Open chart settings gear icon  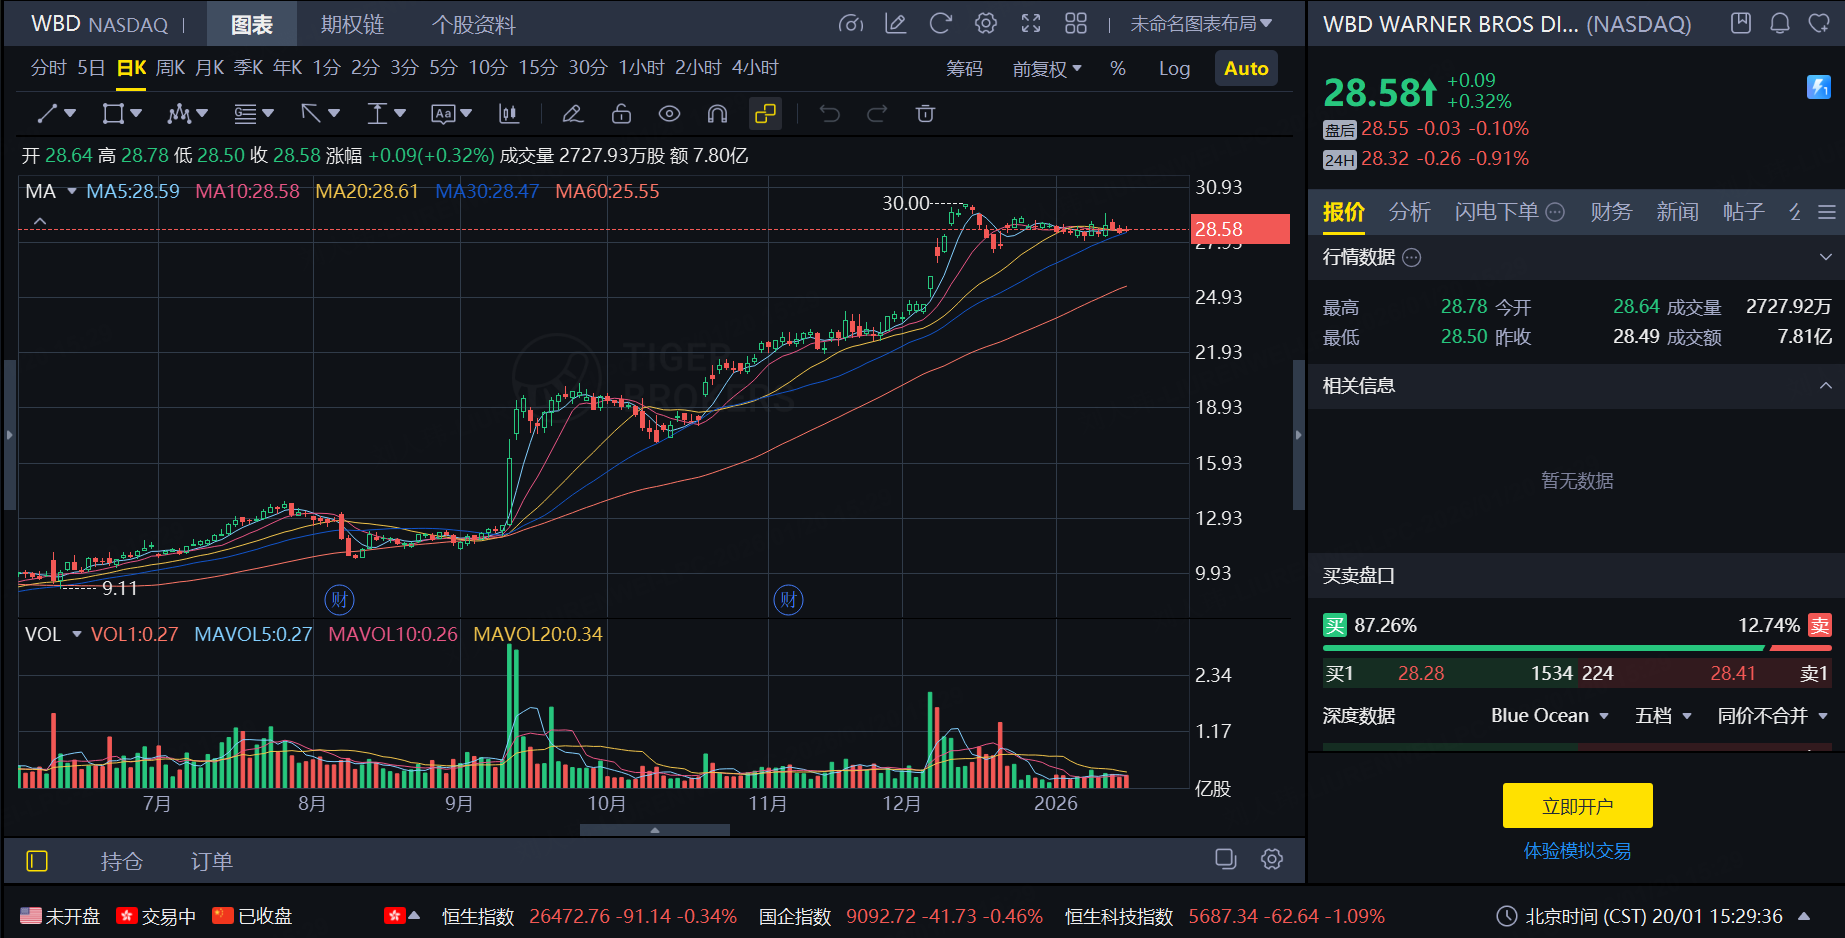pyautogui.click(x=985, y=22)
